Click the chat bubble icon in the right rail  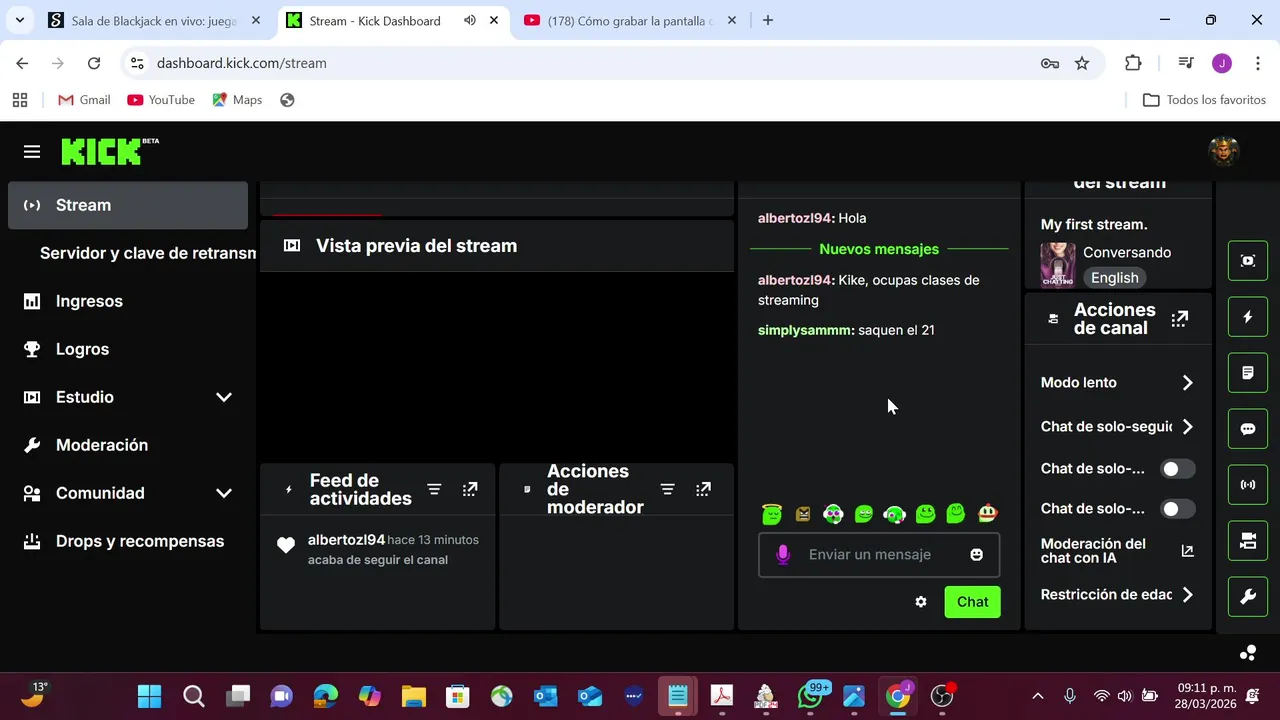point(1248,429)
